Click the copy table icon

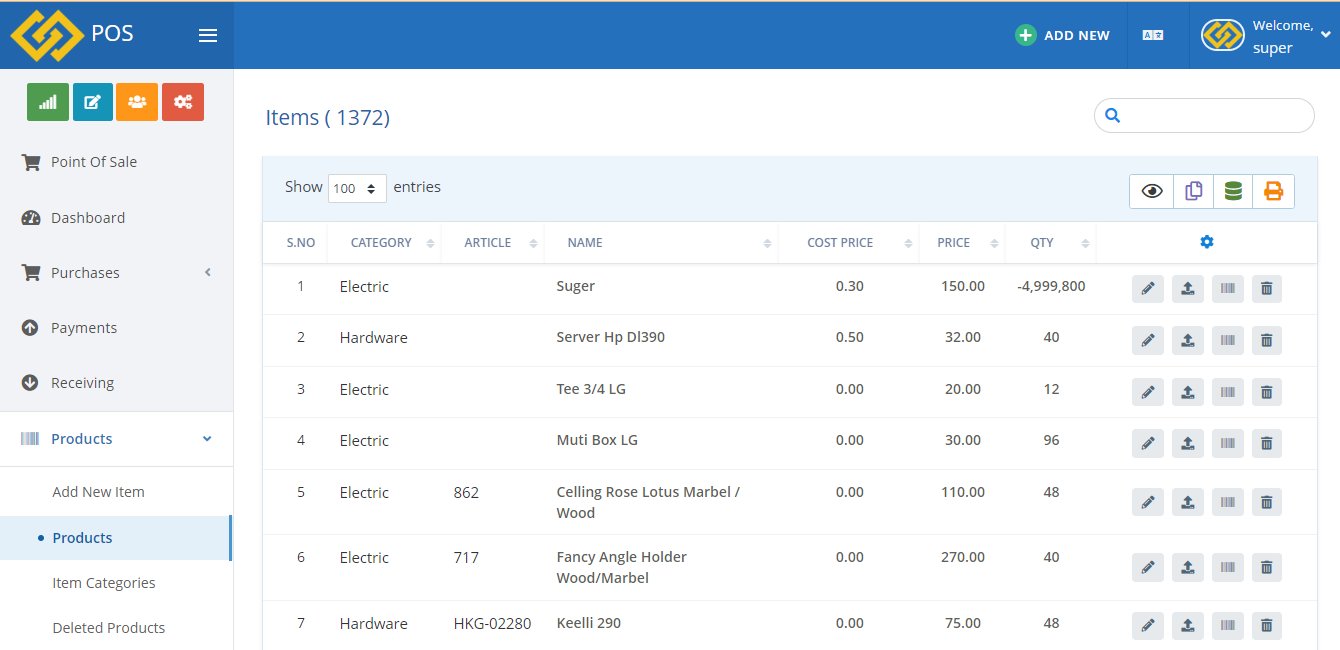[x=1193, y=191]
